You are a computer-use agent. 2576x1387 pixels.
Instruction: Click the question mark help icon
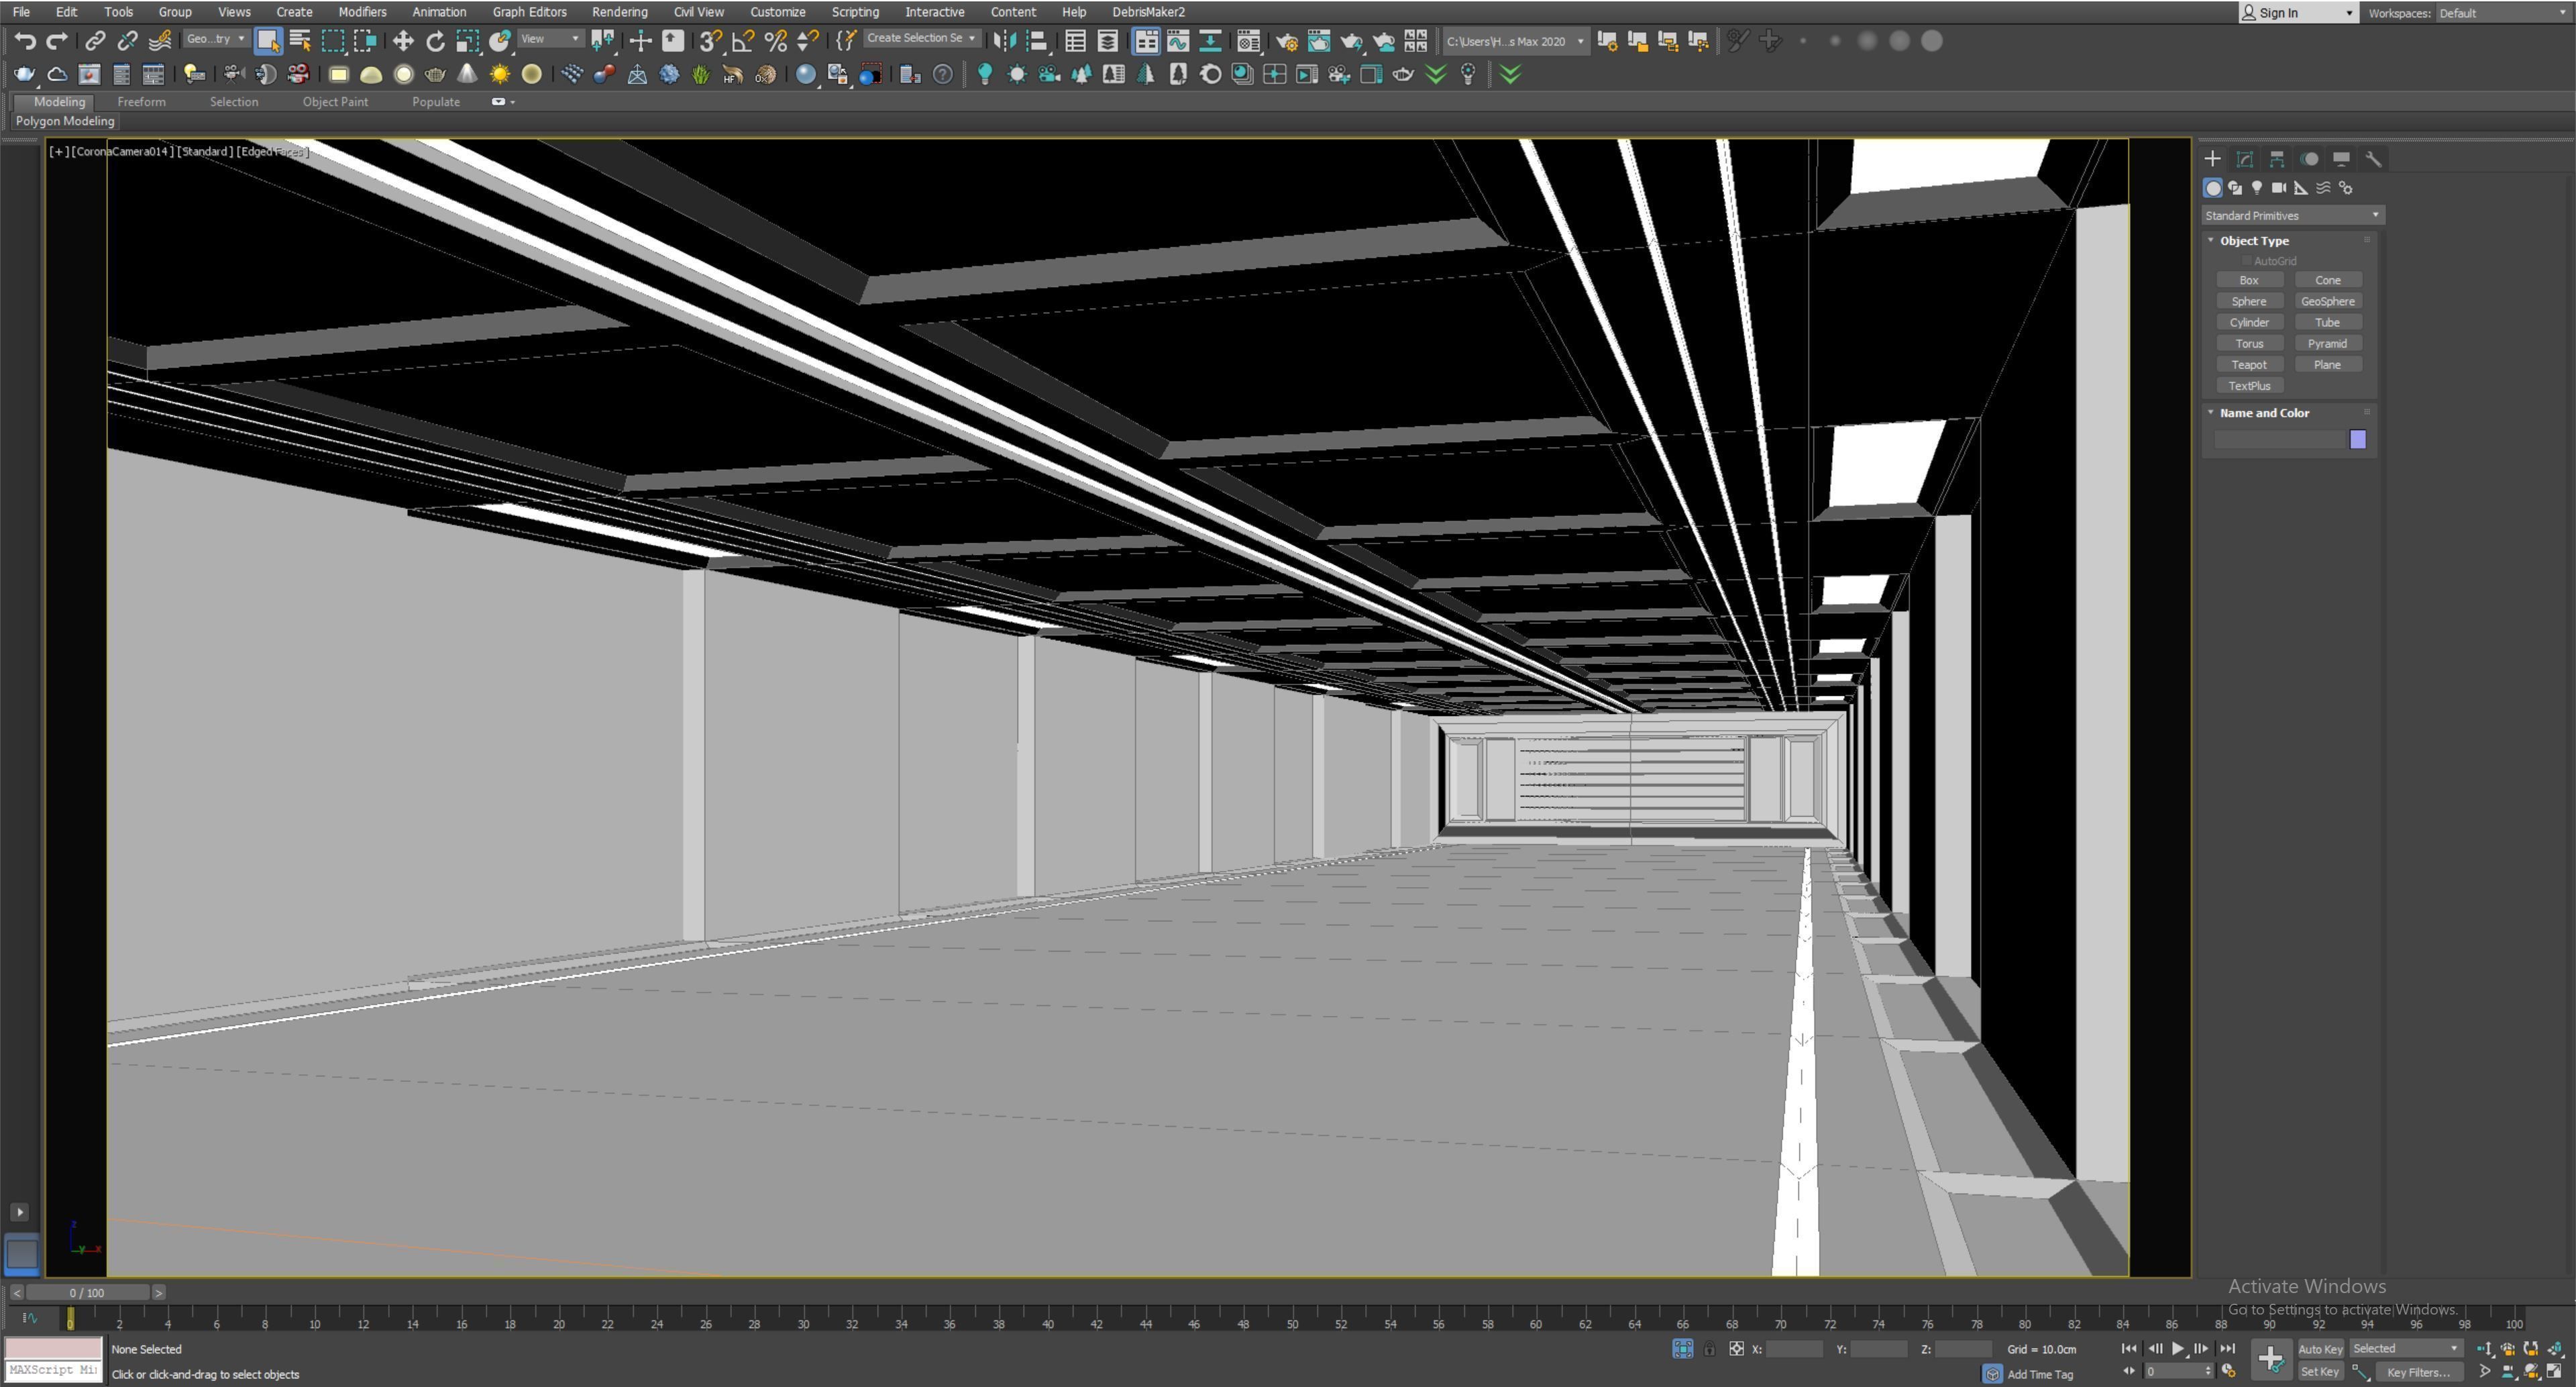[x=942, y=74]
